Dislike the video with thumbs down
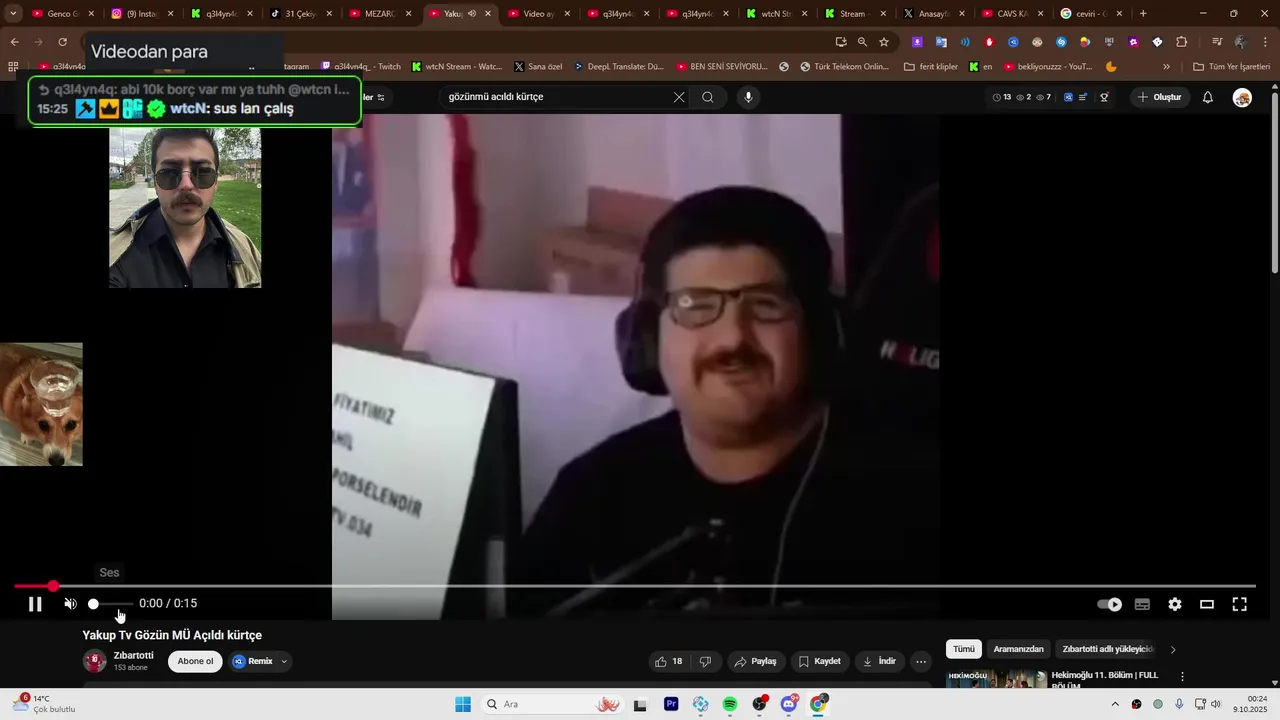This screenshot has width=1280, height=720. click(x=705, y=661)
